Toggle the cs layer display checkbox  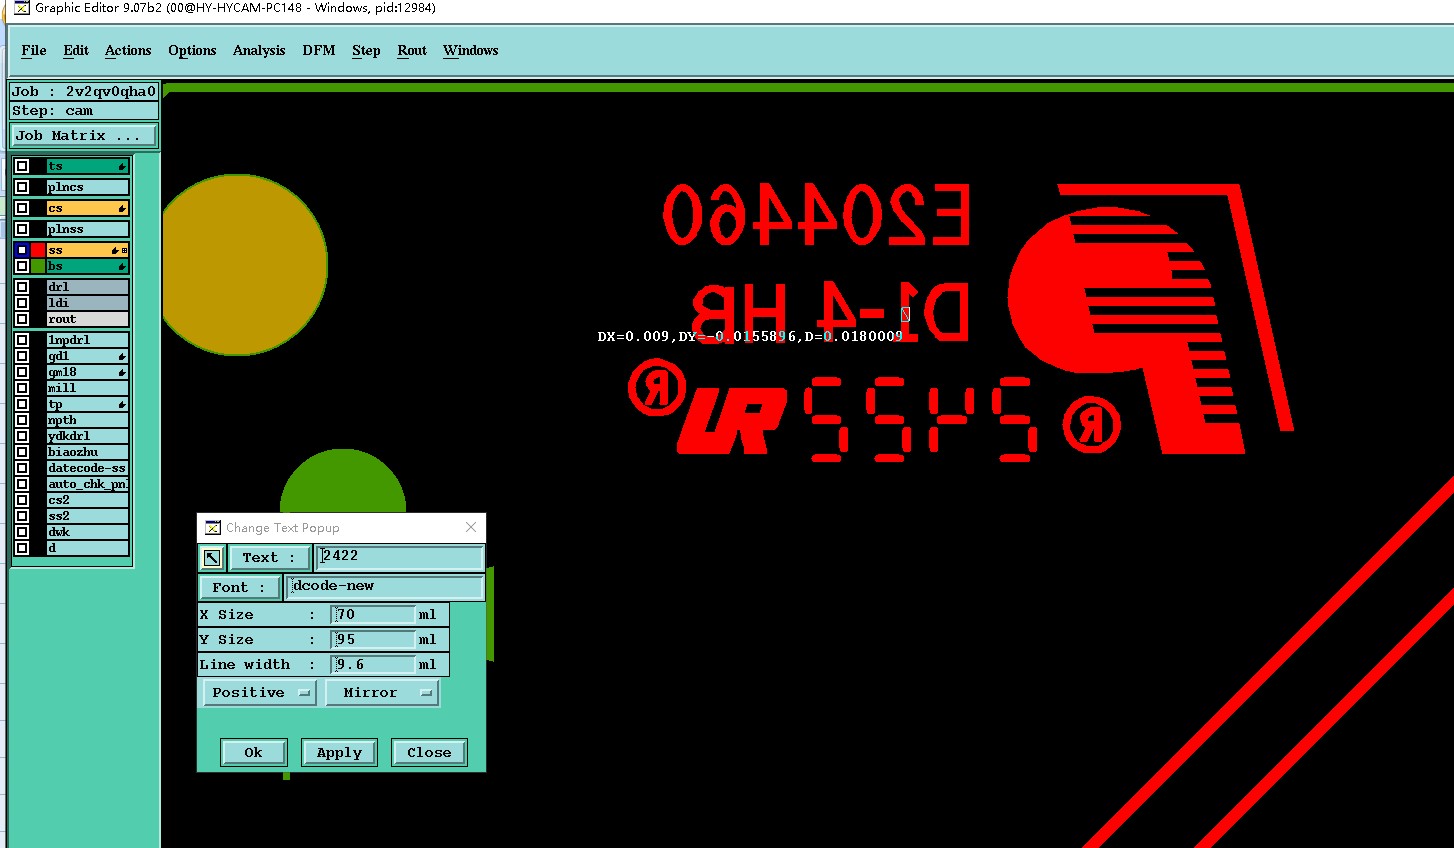(x=22, y=208)
